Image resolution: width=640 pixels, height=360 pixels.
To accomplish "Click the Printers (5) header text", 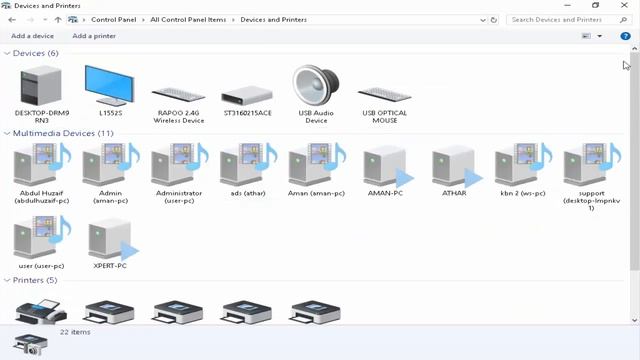I will (35, 280).
